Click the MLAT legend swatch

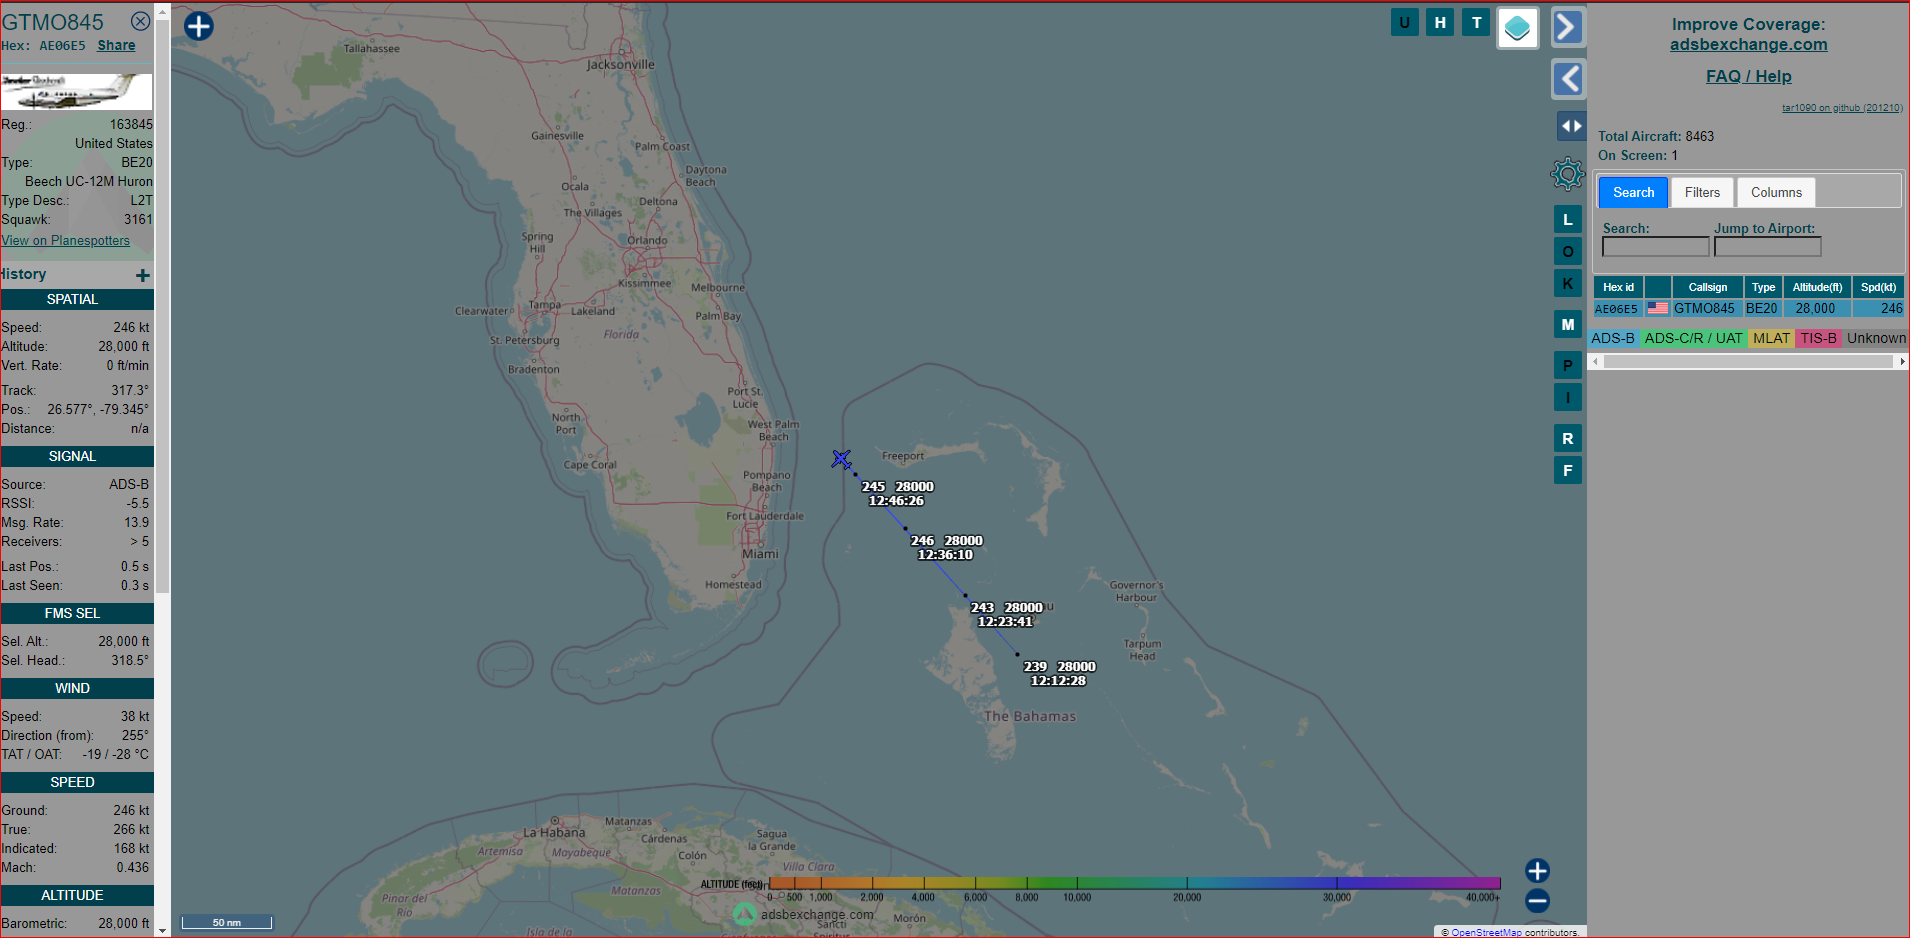click(x=1771, y=338)
